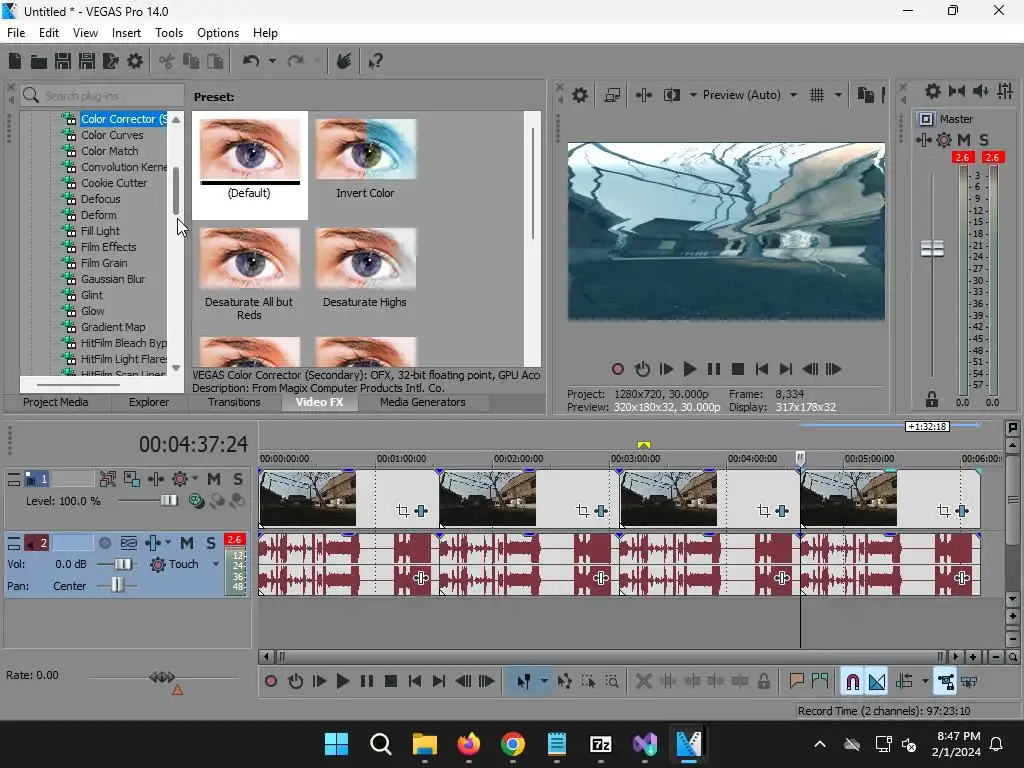Open the Options menu
This screenshot has width=1024, height=768.
[x=218, y=33]
